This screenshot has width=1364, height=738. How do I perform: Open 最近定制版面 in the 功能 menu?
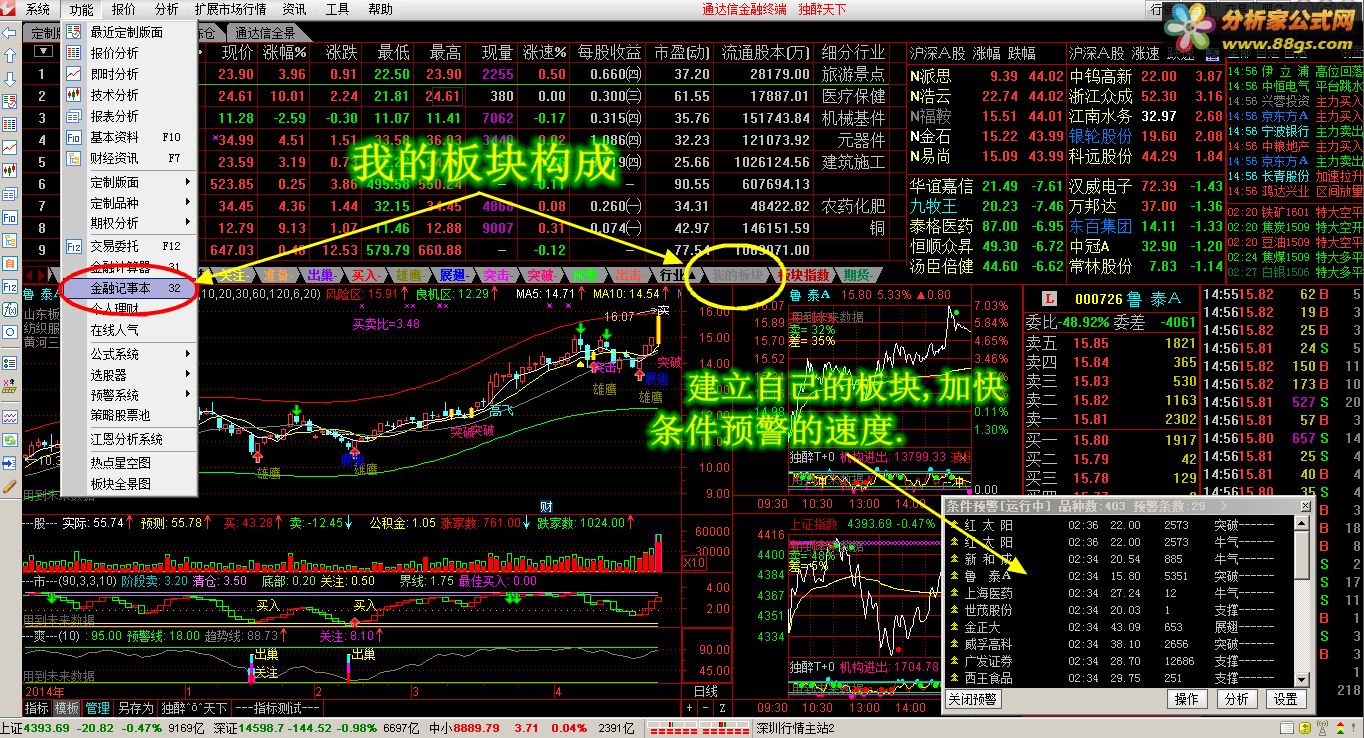tap(129, 32)
